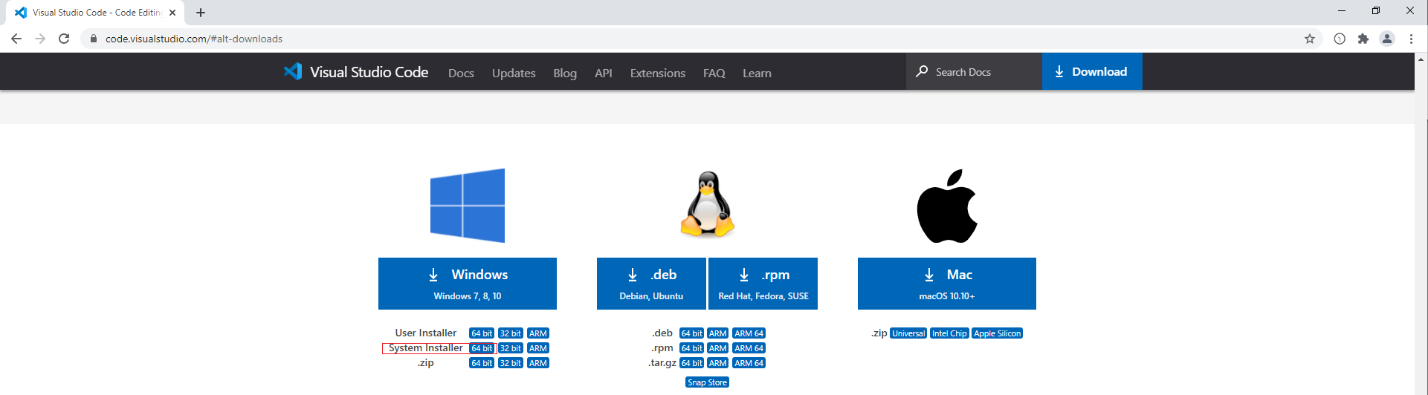
Task: Click Mac .zip Apple Silicon link
Action: 998,333
